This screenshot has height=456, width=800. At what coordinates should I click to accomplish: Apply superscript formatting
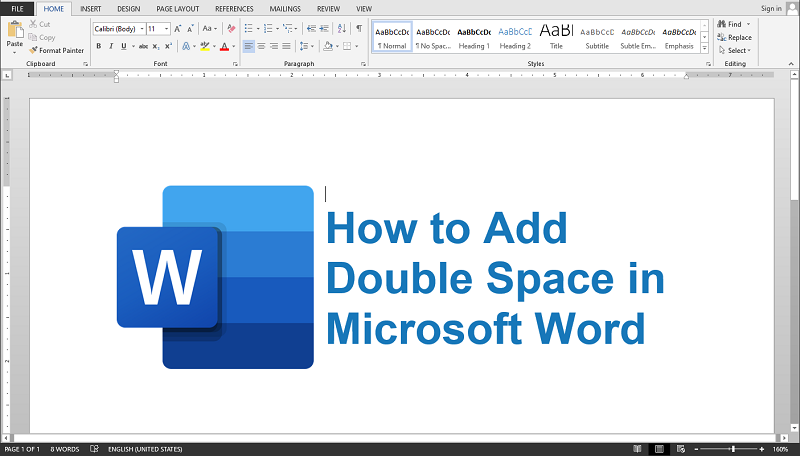tap(168, 46)
